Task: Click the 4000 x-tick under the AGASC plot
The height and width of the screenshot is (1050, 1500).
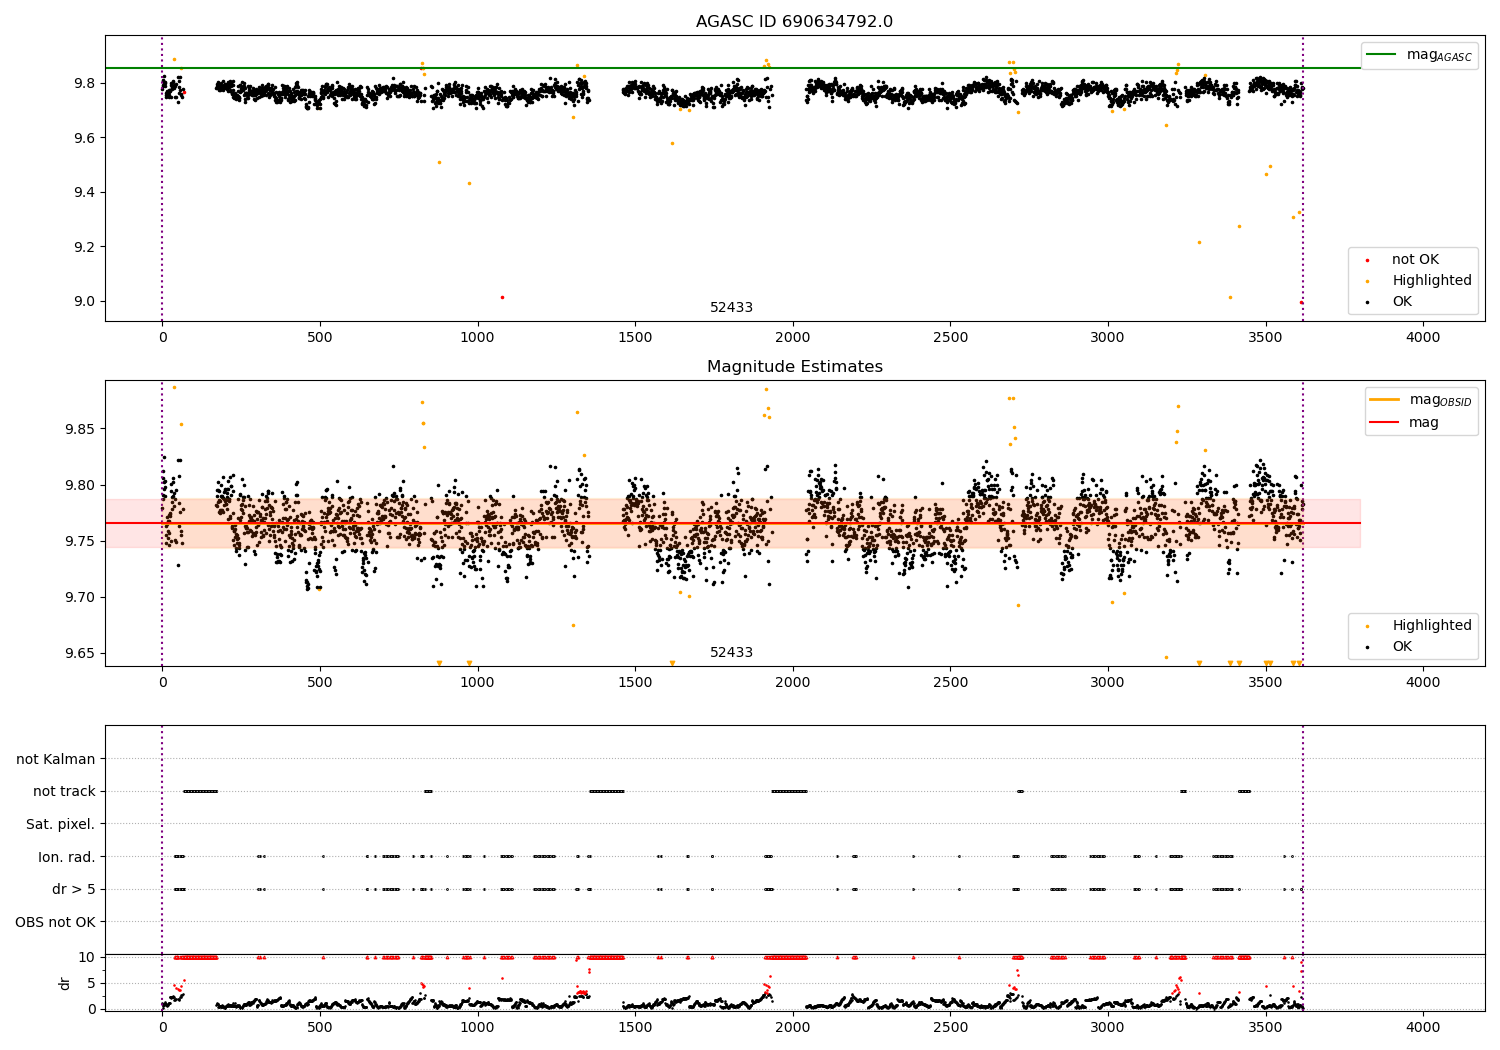Action: pyautogui.click(x=1423, y=338)
